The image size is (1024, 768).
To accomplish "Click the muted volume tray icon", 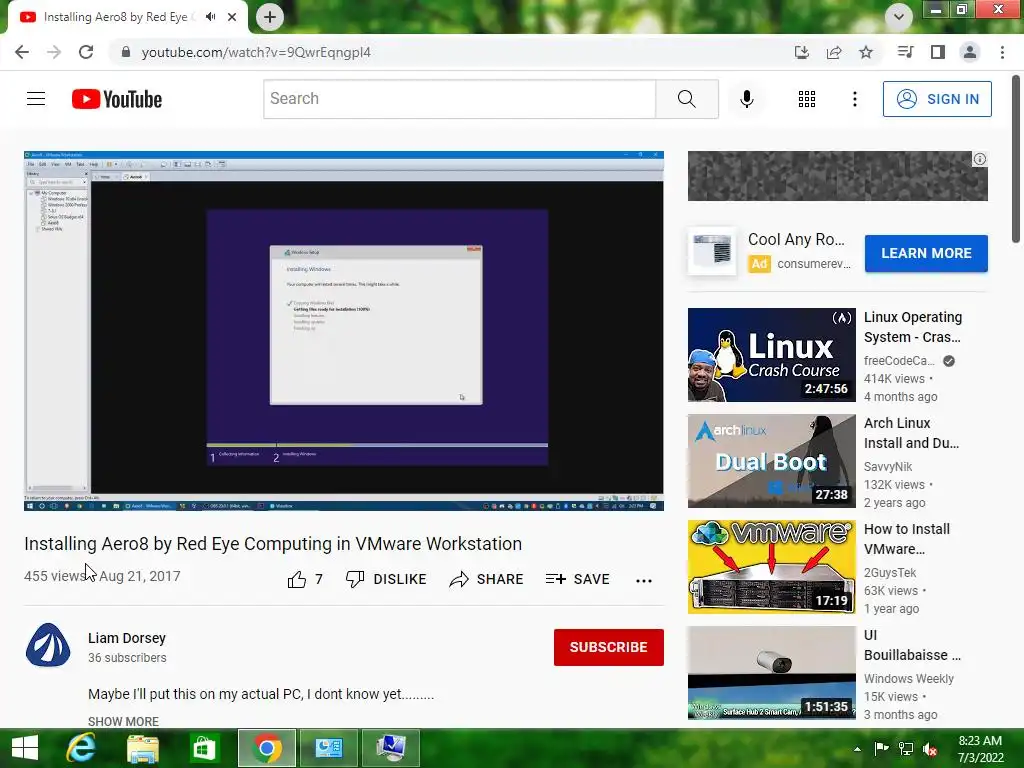I will (x=930, y=749).
